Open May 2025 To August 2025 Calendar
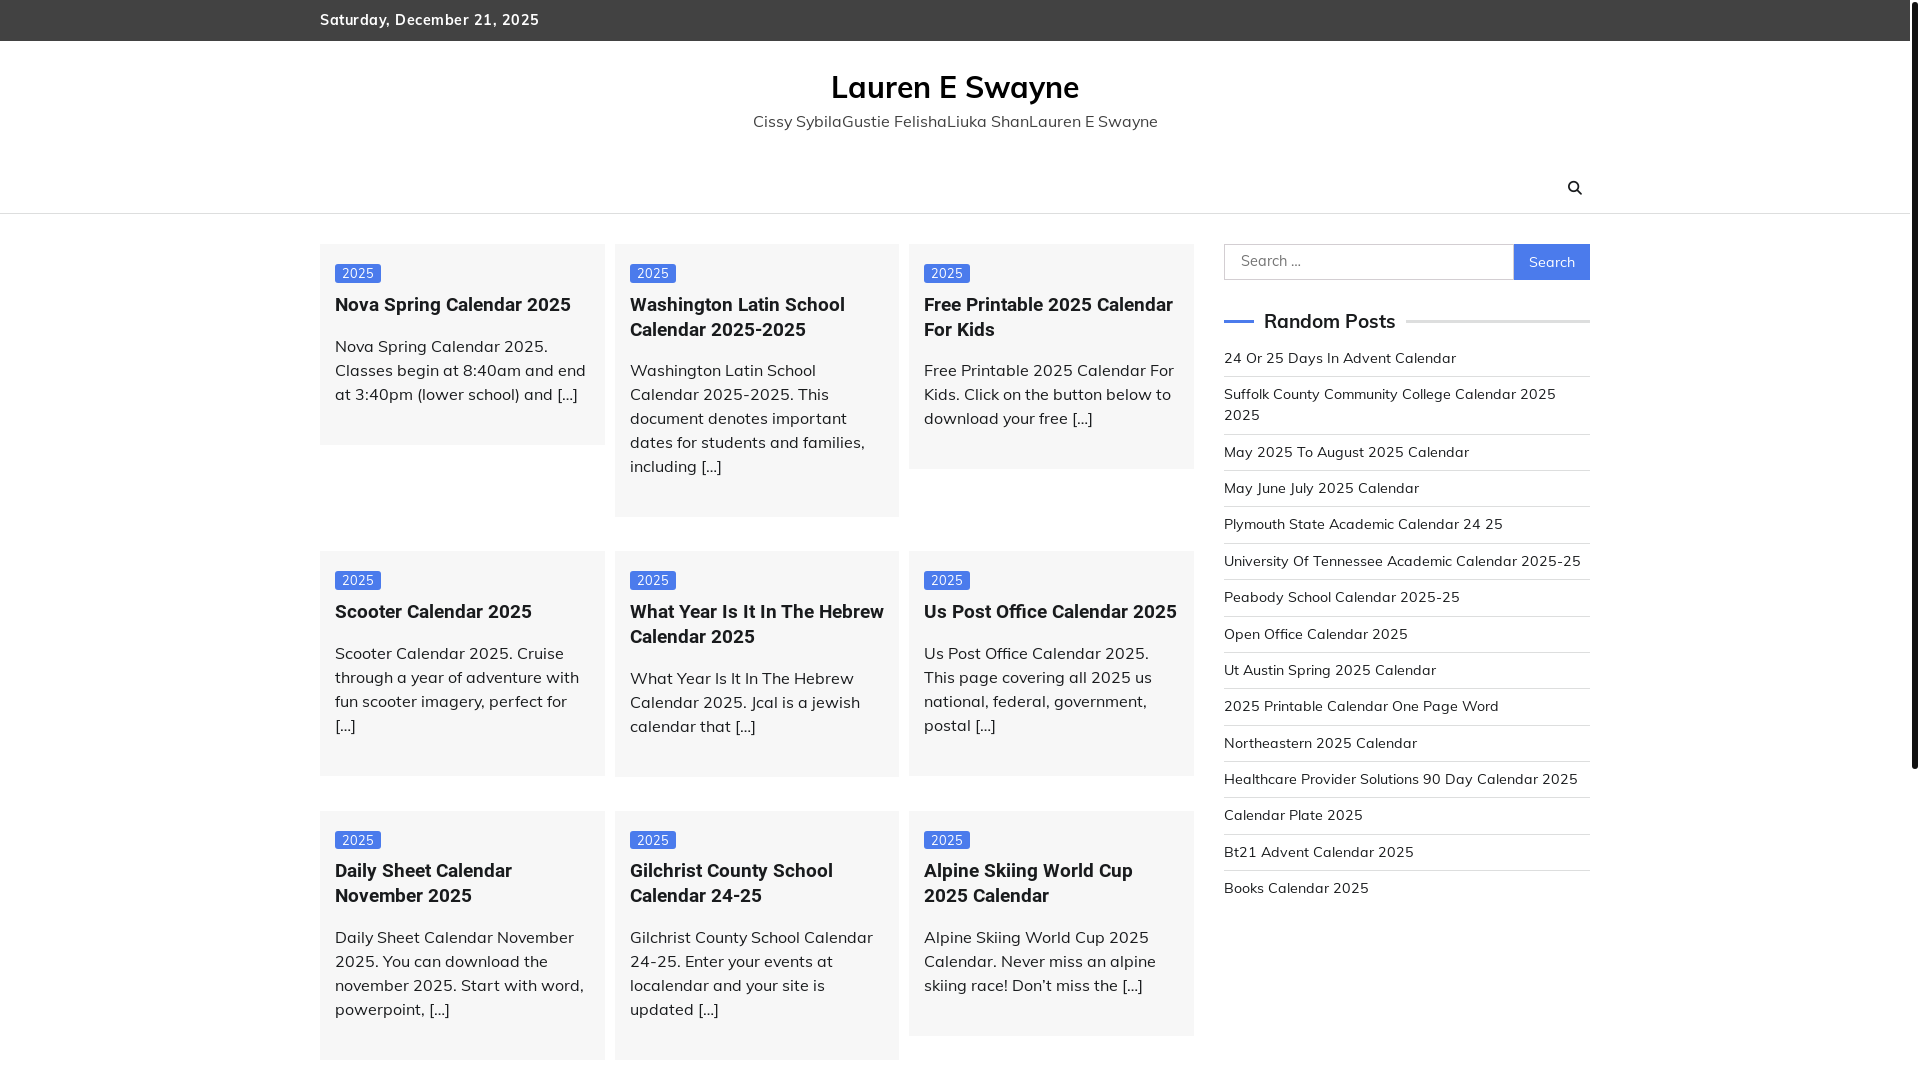This screenshot has width=1920, height=1080. click(x=1346, y=452)
